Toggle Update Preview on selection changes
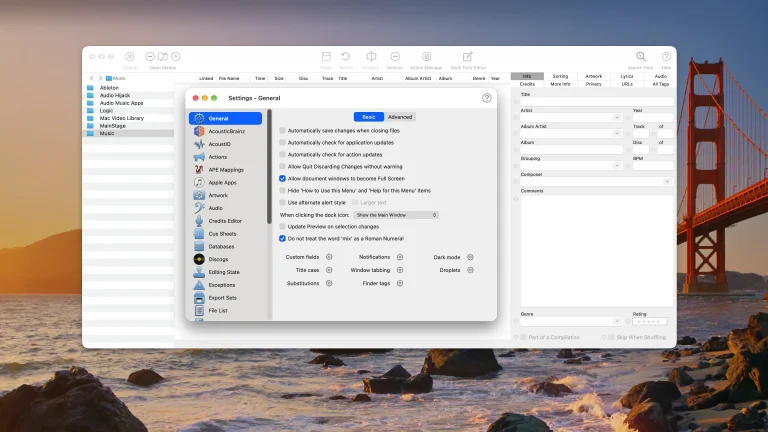This screenshot has width=768, height=432. [x=282, y=226]
